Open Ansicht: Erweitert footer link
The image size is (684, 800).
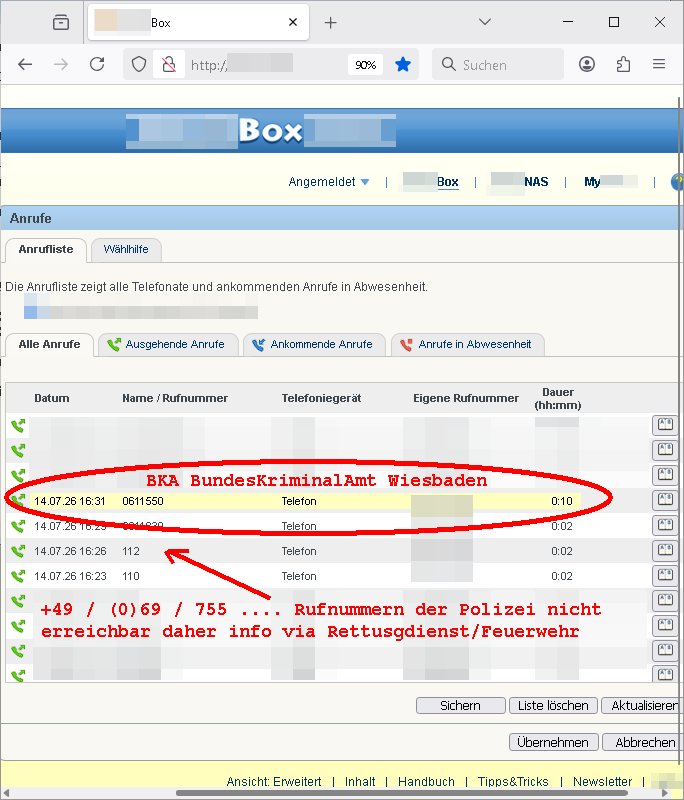coord(274,782)
